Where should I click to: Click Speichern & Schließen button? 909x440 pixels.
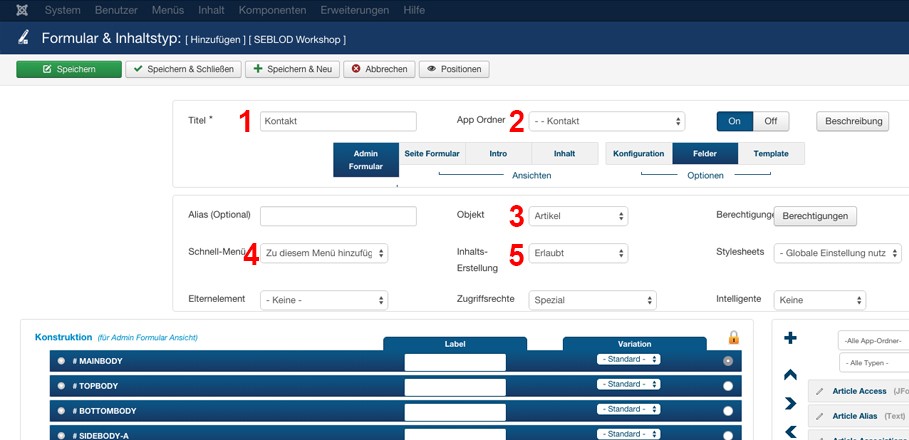(x=183, y=69)
